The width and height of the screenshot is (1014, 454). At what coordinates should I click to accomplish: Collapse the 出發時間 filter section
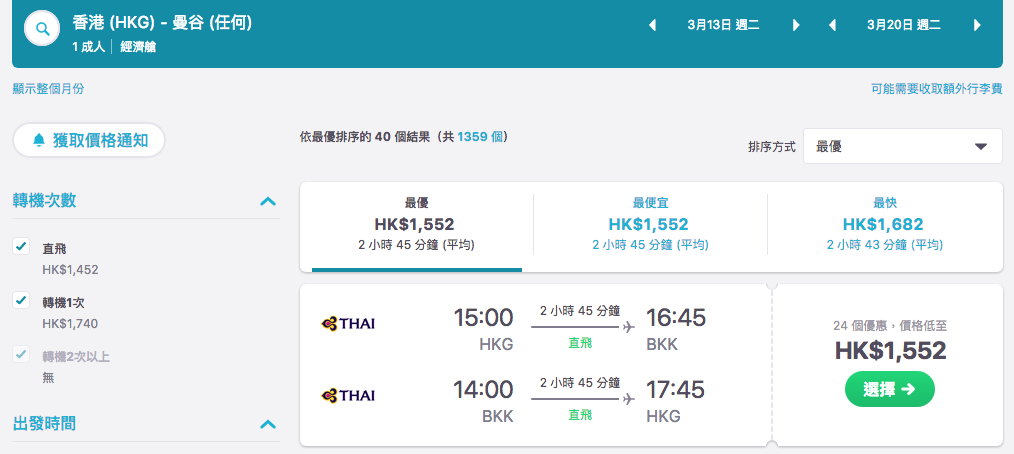tap(268, 425)
